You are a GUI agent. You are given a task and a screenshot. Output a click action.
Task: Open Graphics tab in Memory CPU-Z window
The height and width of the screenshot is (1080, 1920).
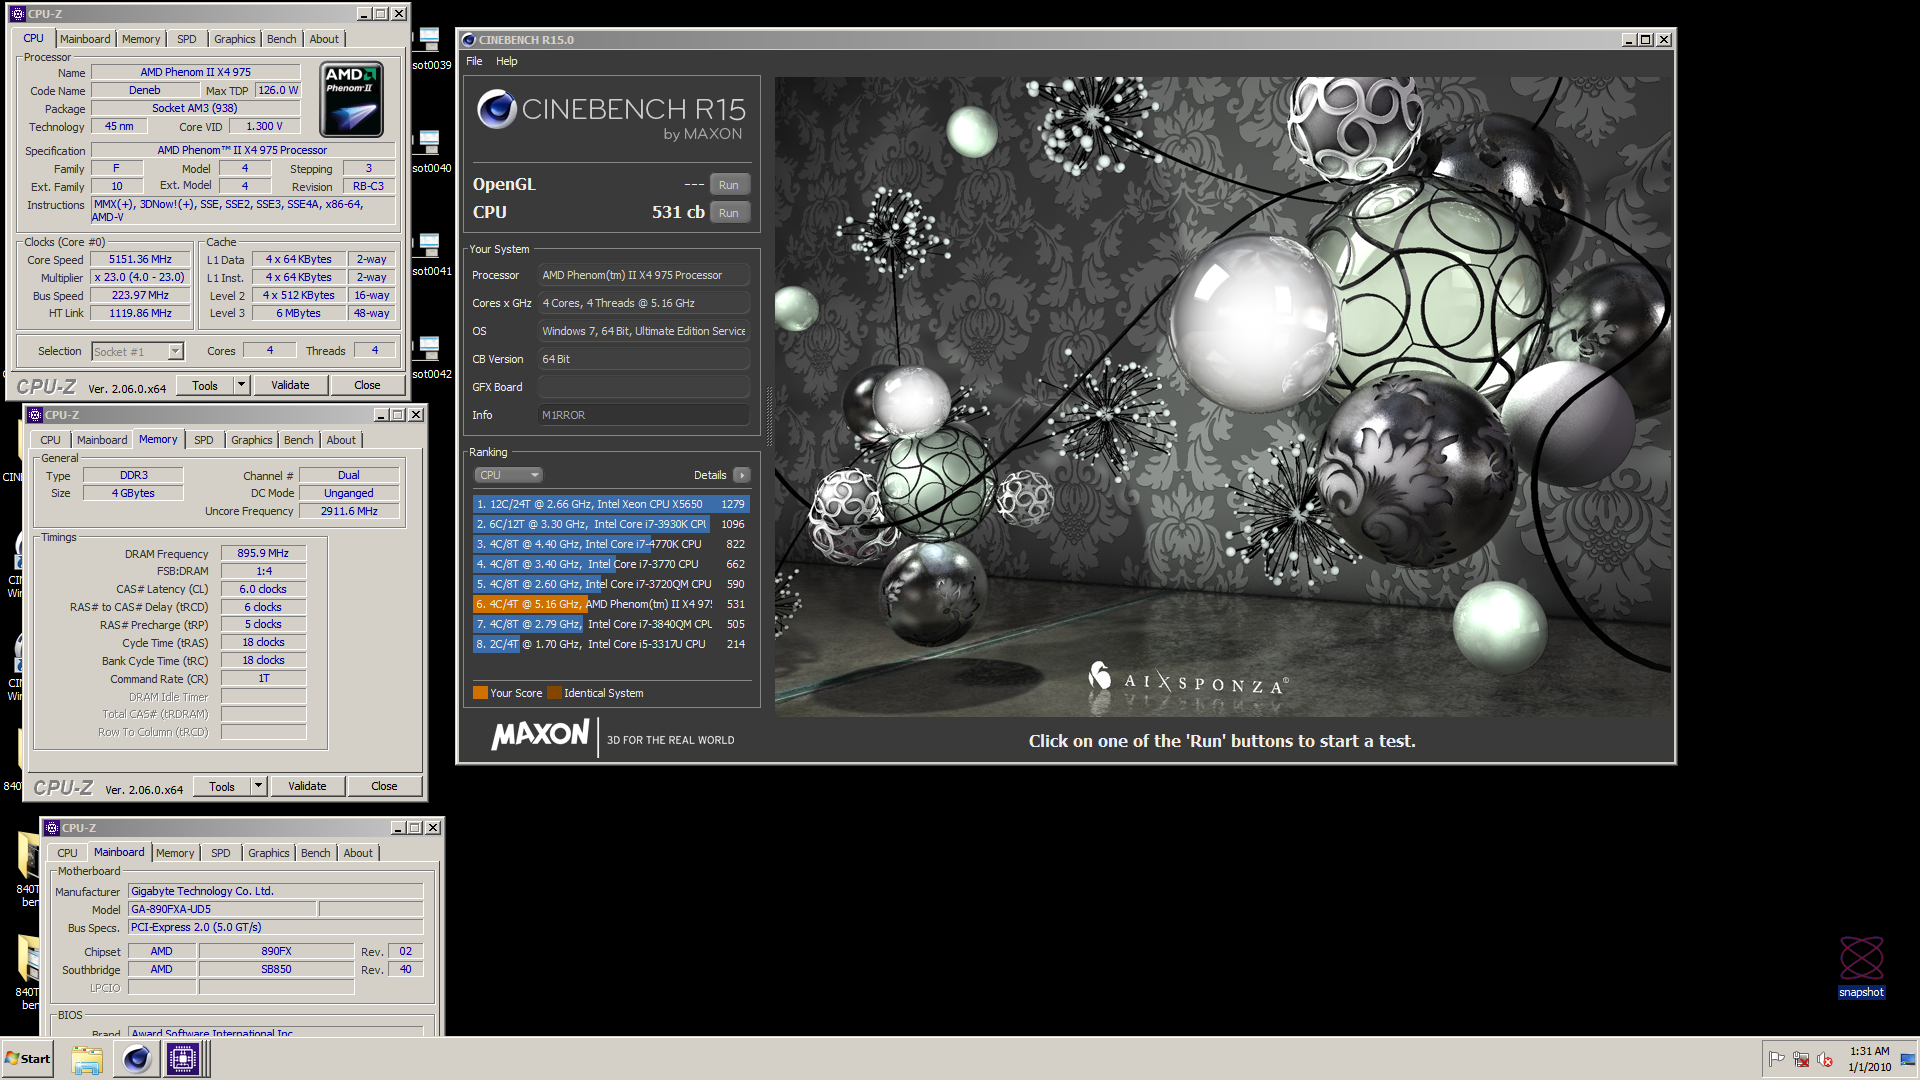pyautogui.click(x=252, y=440)
